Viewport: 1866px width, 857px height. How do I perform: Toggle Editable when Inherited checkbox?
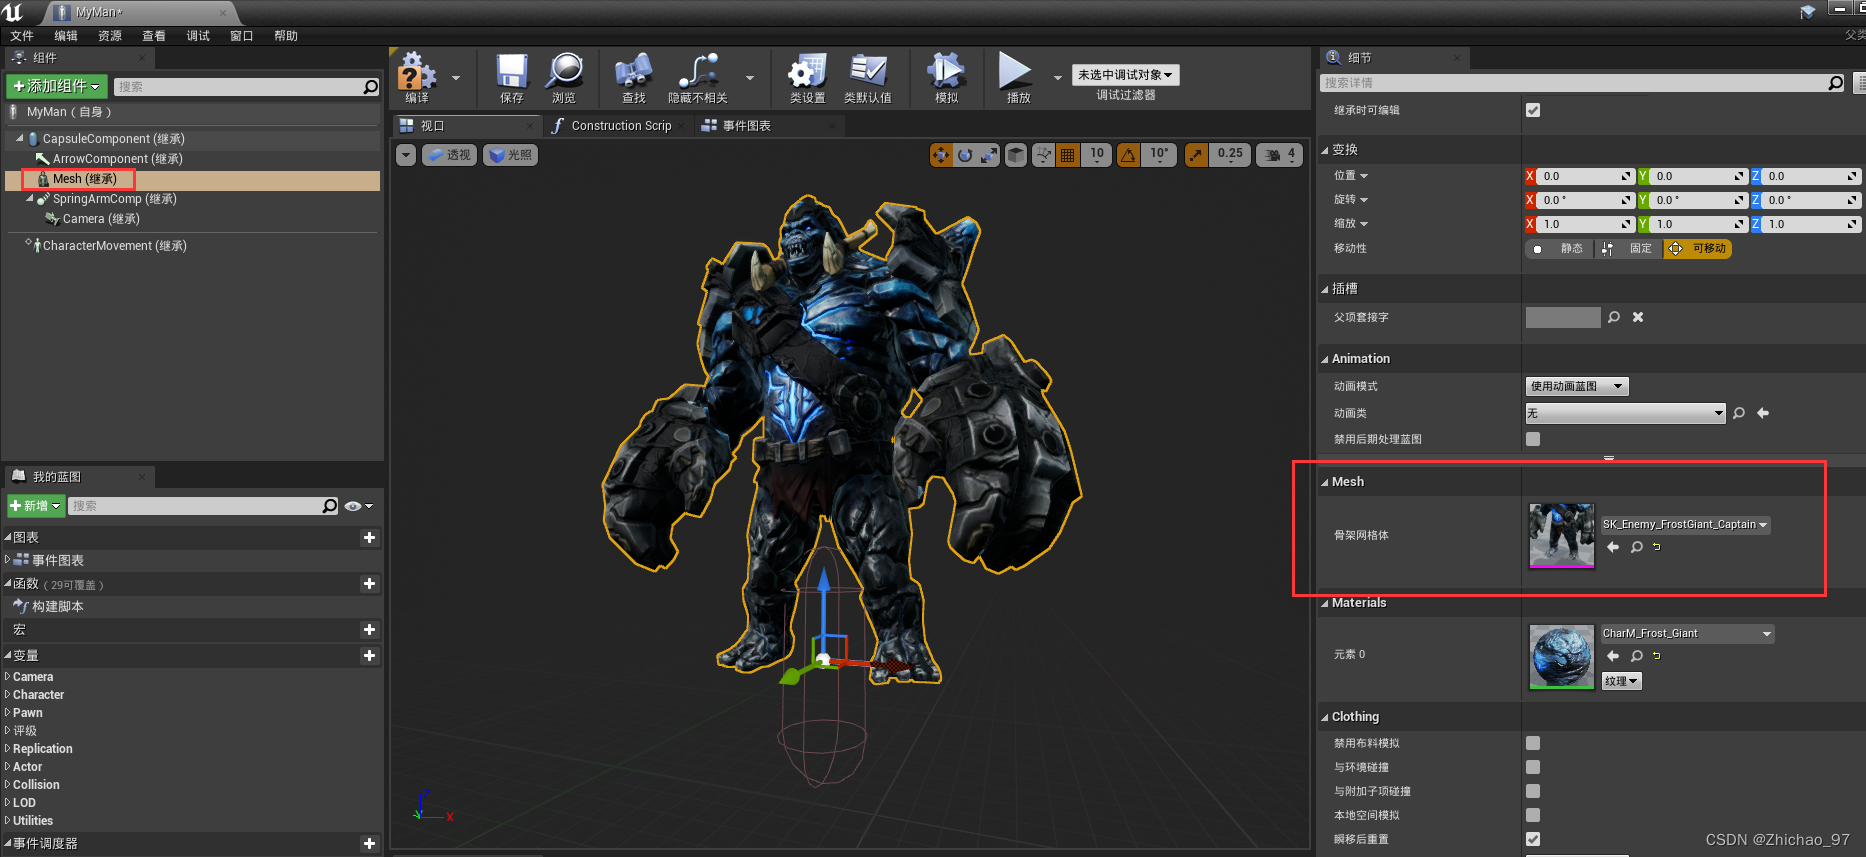(1533, 110)
